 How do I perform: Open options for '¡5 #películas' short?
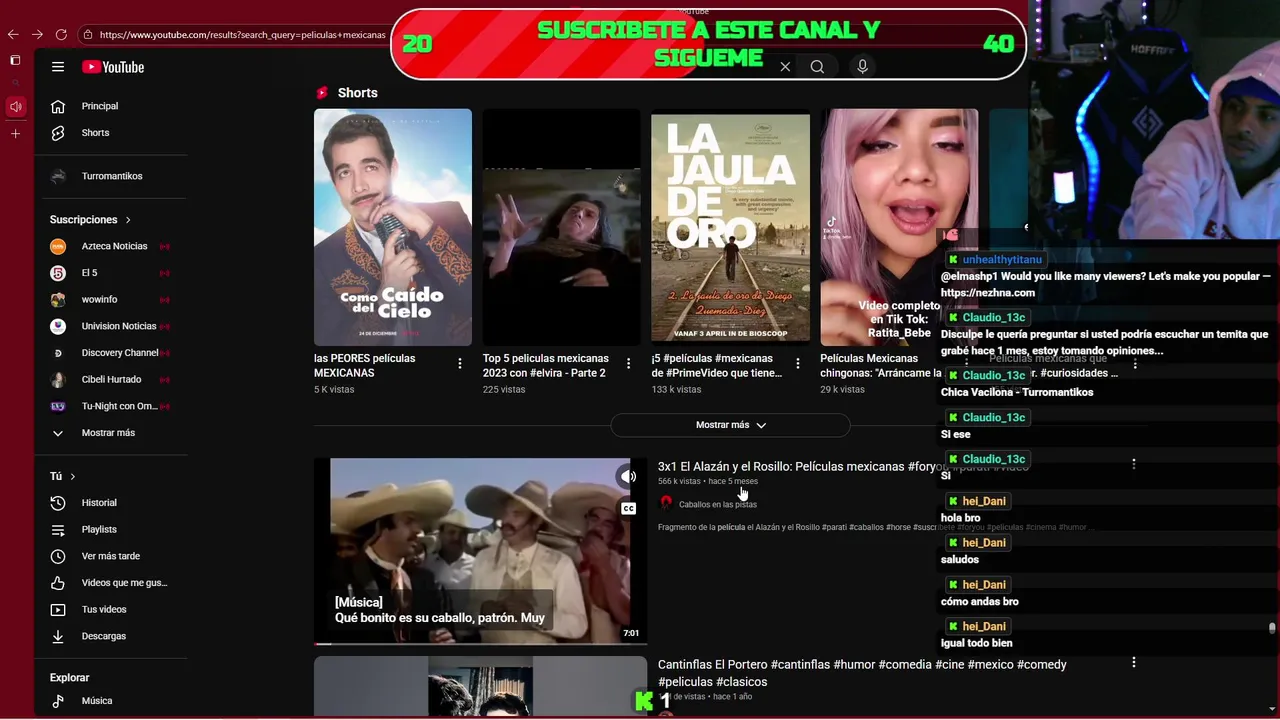click(x=797, y=363)
